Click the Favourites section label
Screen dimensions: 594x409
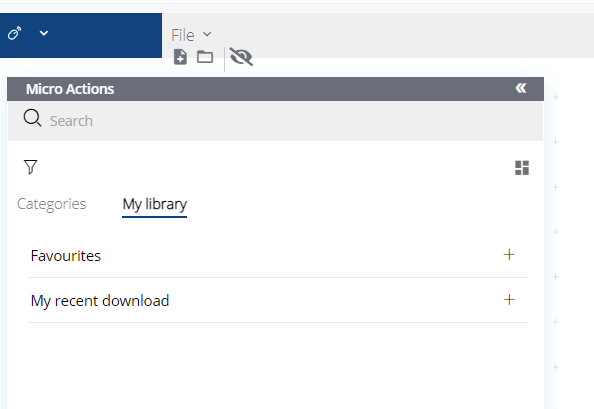66,256
